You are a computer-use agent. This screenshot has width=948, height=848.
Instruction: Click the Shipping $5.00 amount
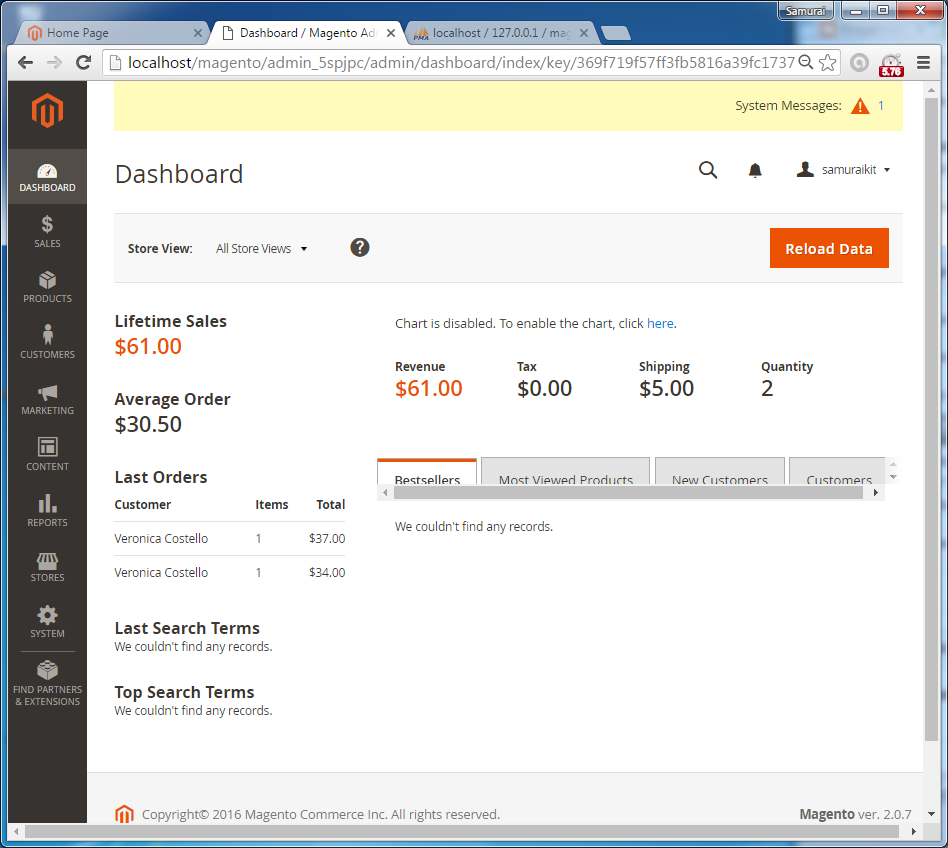pyautogui.click(x=666, y=388)
